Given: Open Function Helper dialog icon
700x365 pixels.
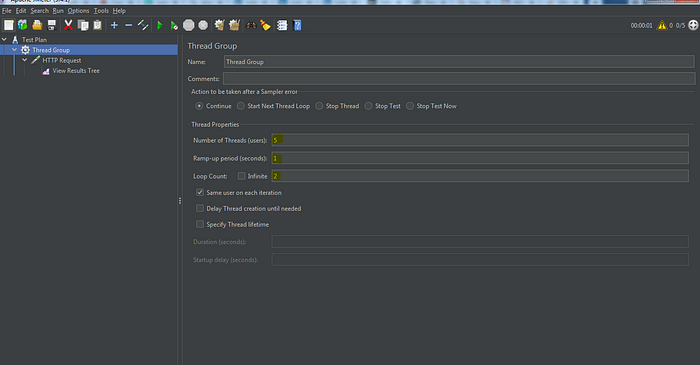Looking at the screenshot, I should point(282,25).
